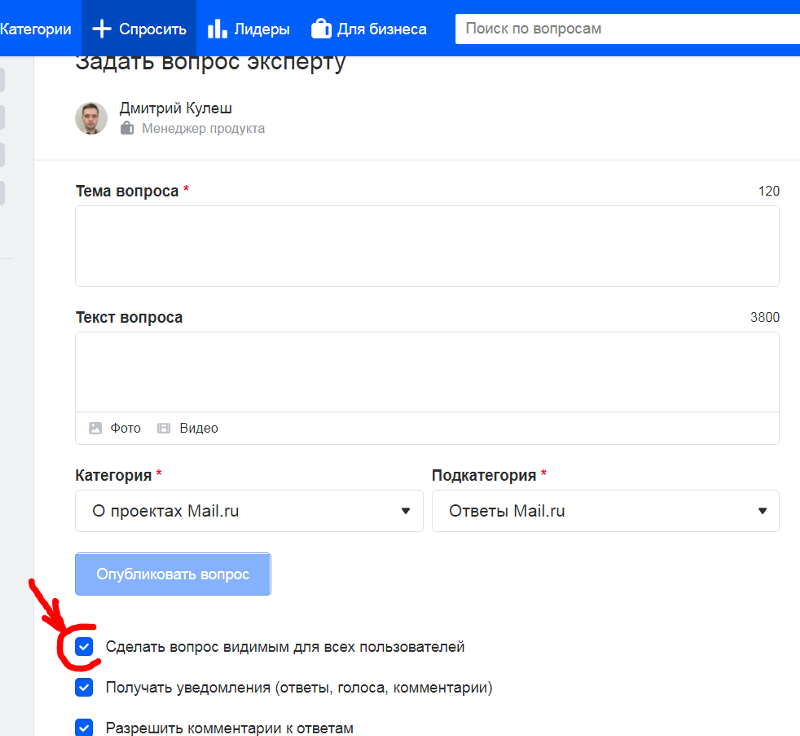Click the briefcase icon beside Для бизнеса
The width and height of the screenshot is (800, 736).
[x=321, y=29]
